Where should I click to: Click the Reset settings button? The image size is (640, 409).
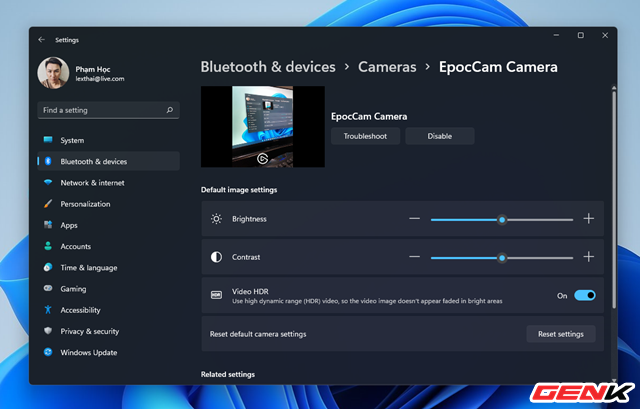pos(561,334)
